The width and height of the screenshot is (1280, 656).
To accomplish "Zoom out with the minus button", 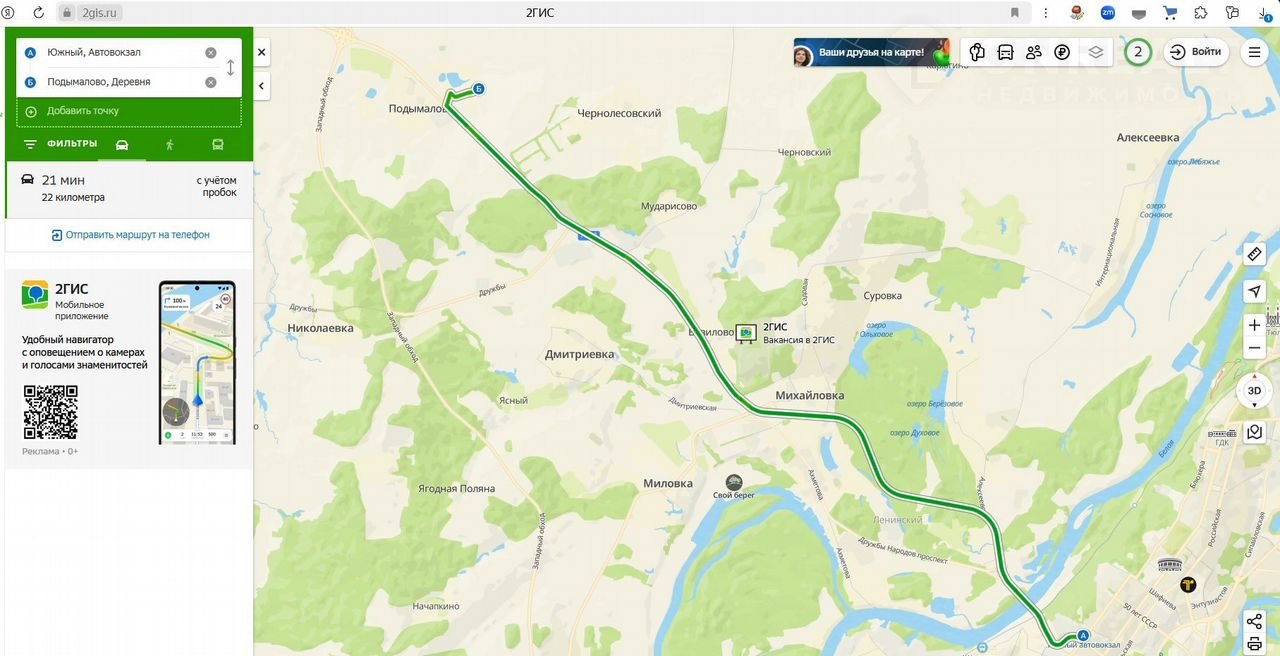I will click(x=1255, y=348).
